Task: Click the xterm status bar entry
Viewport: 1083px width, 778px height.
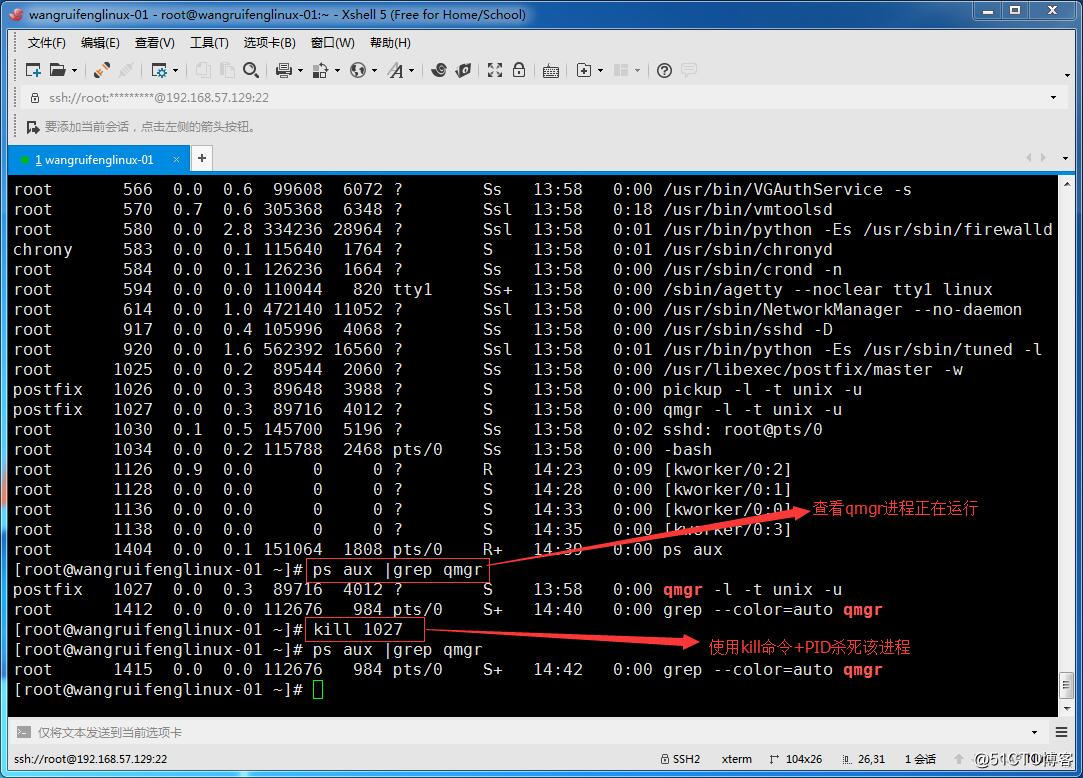Action: click(736, 759)
